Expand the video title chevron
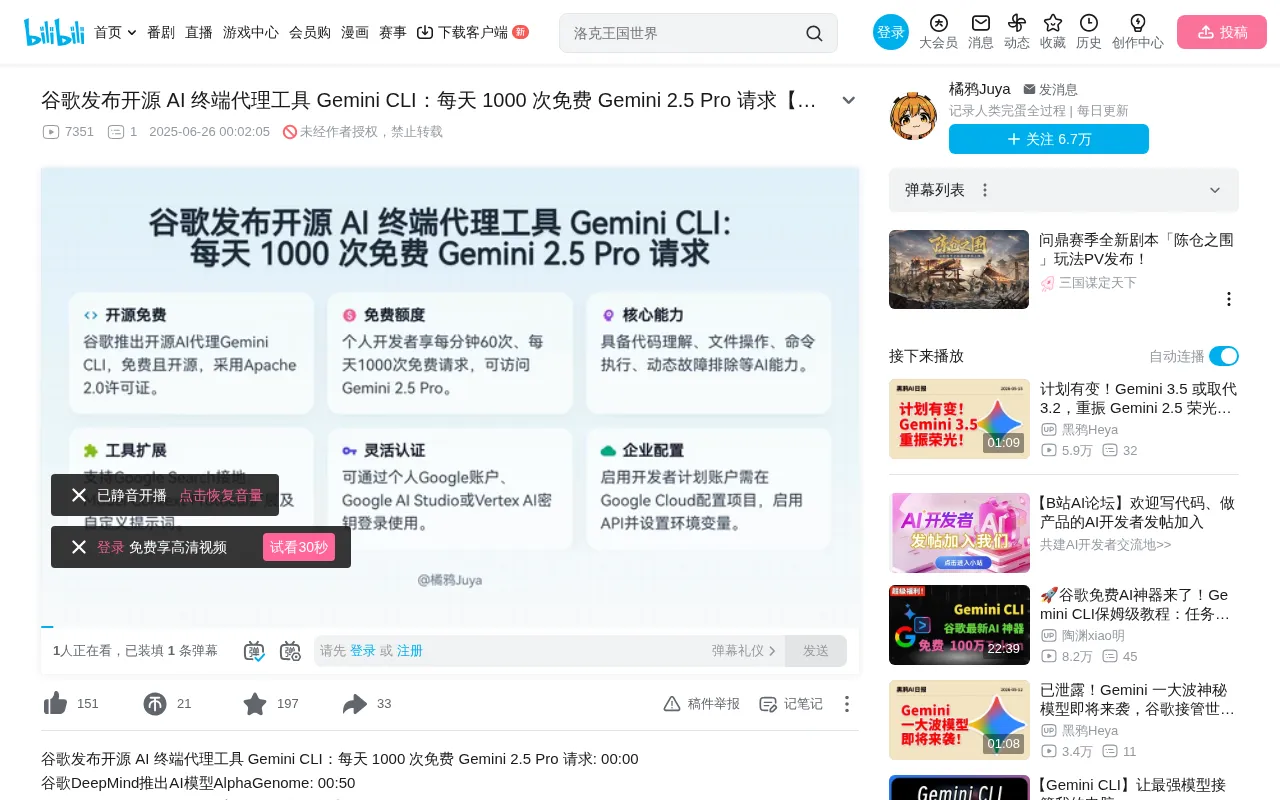This screenshot has width=1280, height=800. click(x=849, y=100)
